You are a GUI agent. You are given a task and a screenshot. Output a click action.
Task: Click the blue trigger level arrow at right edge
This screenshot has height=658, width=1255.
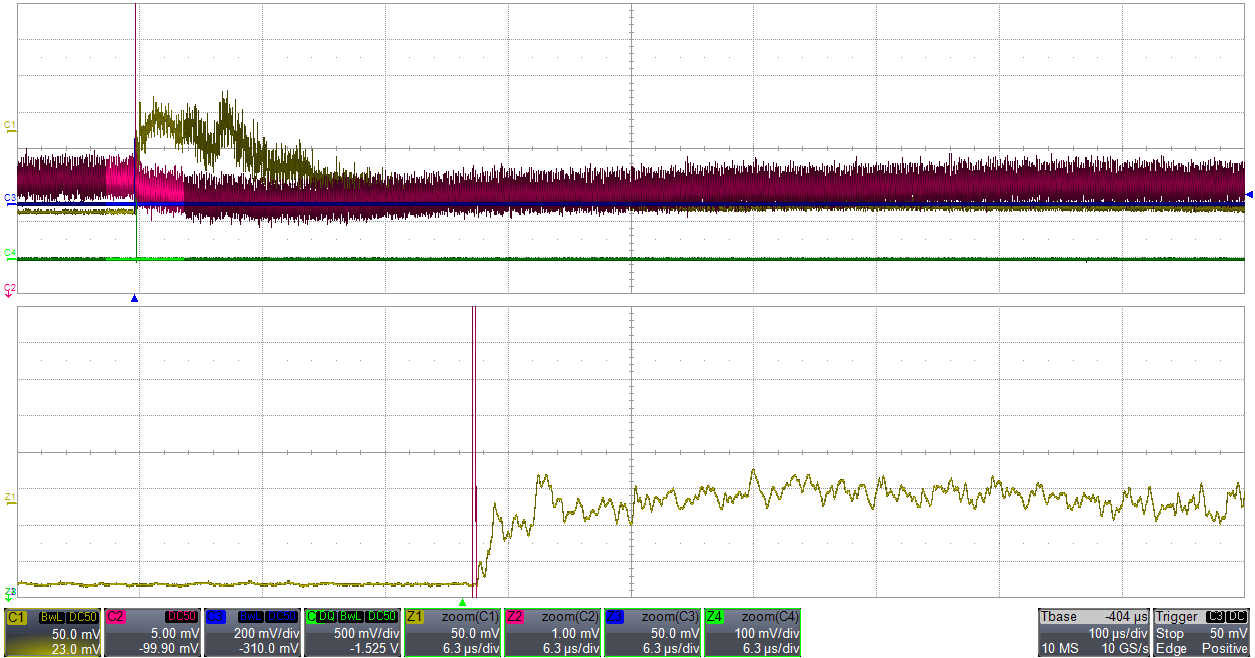click(x=1248, y=194)
